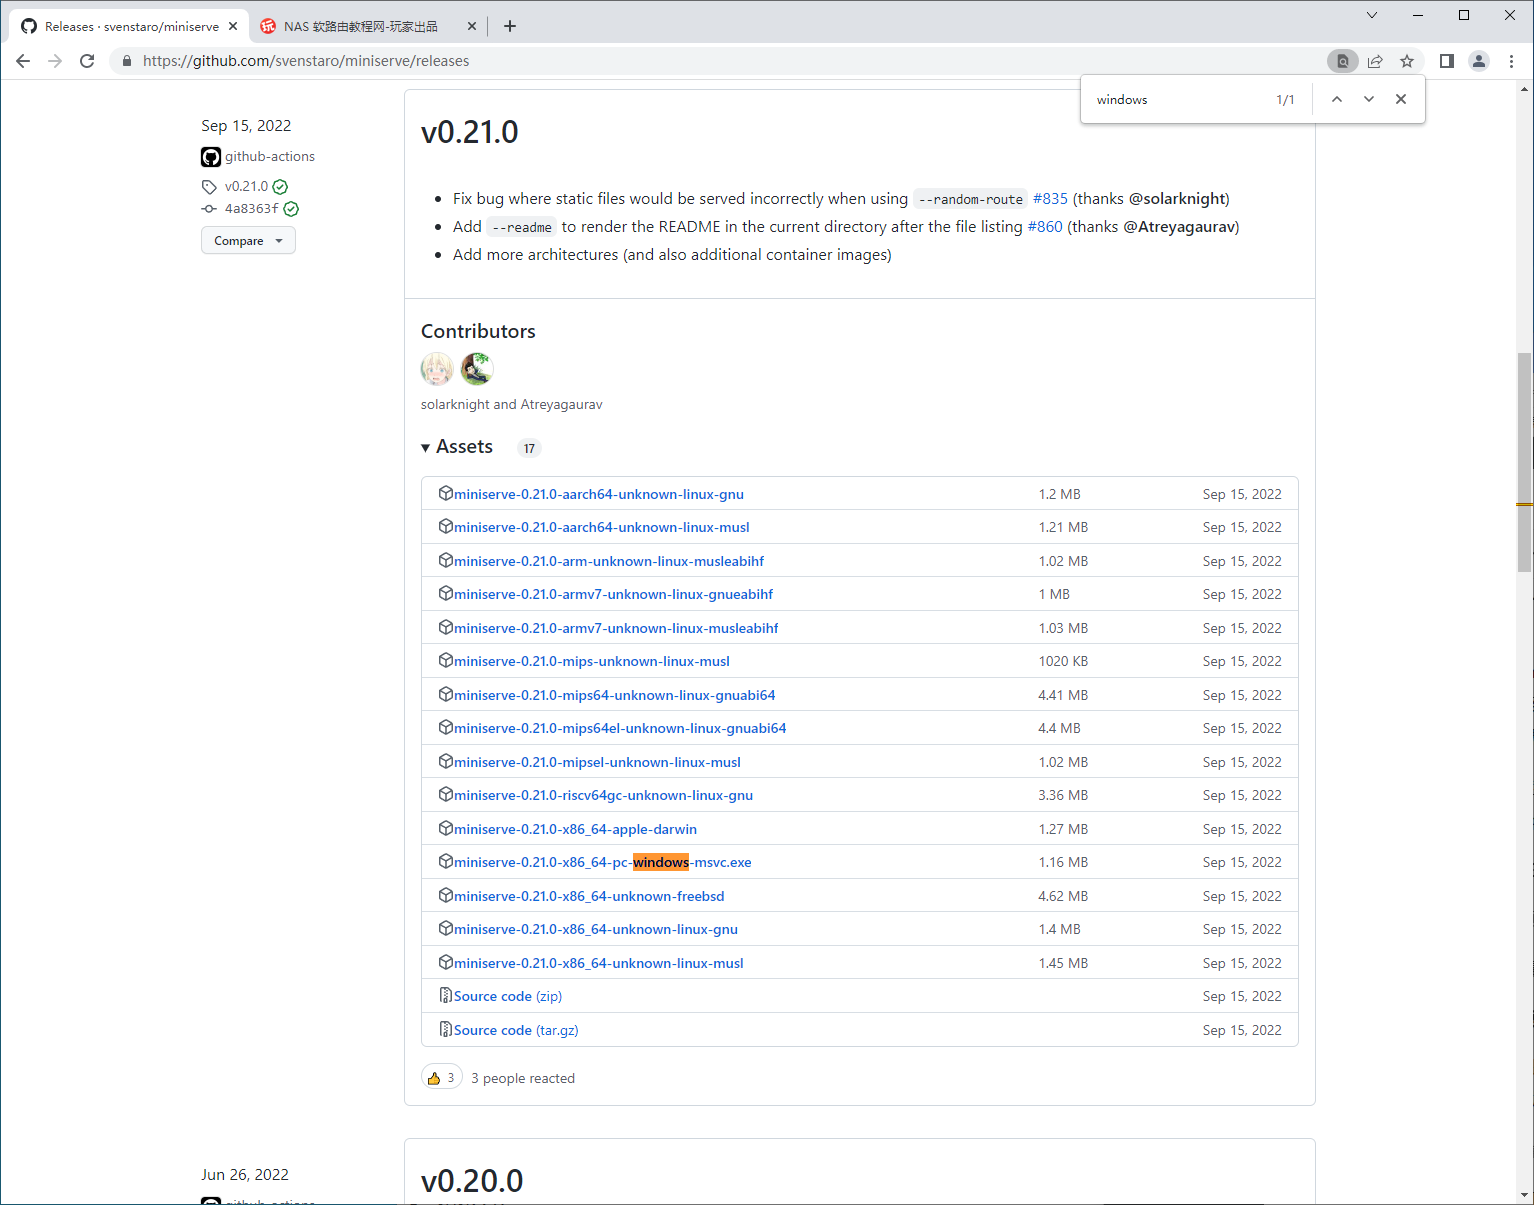Viewport: 1534px width, 1205px height.
Task: Open the v0.21.0 release title
Action: click(x=470, y=132)
